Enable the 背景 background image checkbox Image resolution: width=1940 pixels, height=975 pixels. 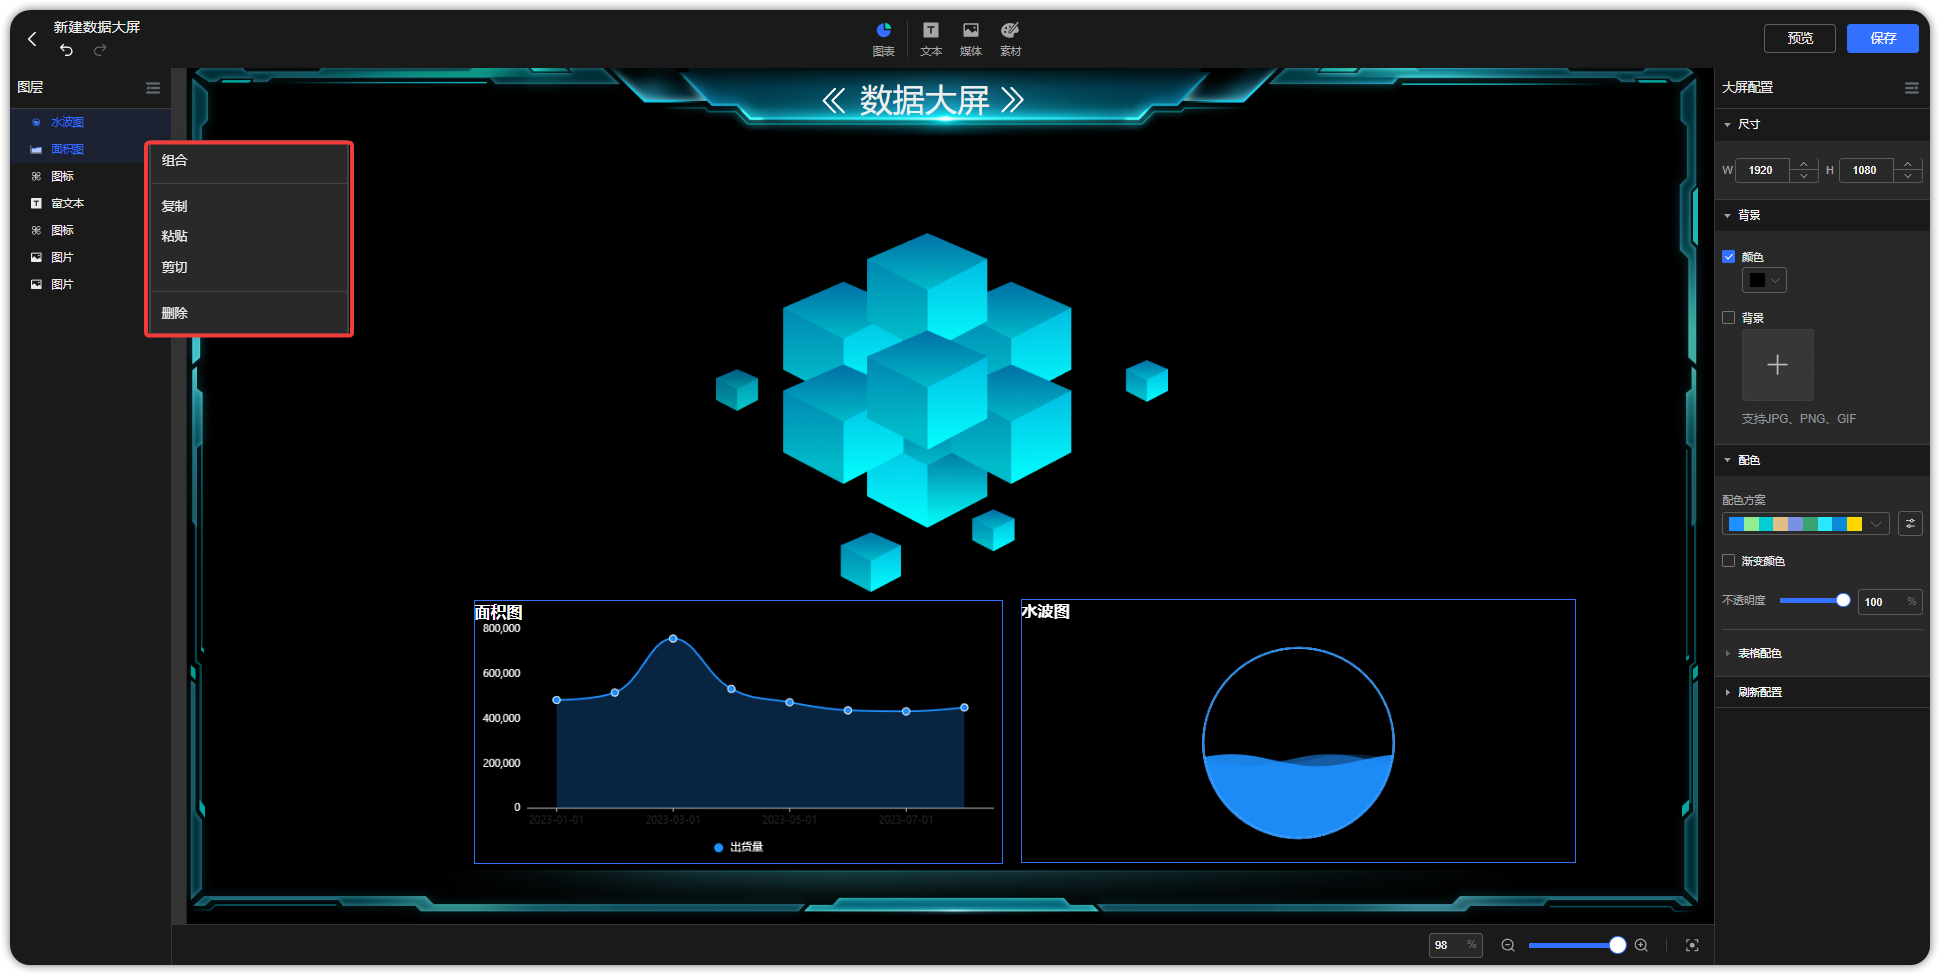[x=1729, y=317]
